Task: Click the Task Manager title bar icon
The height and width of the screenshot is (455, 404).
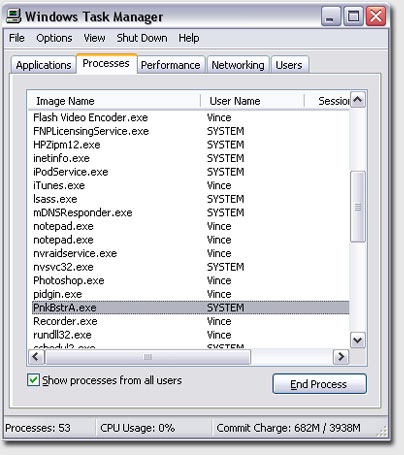Action: point(14,16)
